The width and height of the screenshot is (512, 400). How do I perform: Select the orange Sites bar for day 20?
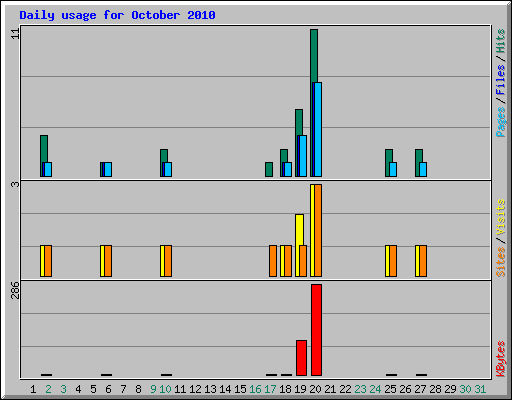(318, 230)
